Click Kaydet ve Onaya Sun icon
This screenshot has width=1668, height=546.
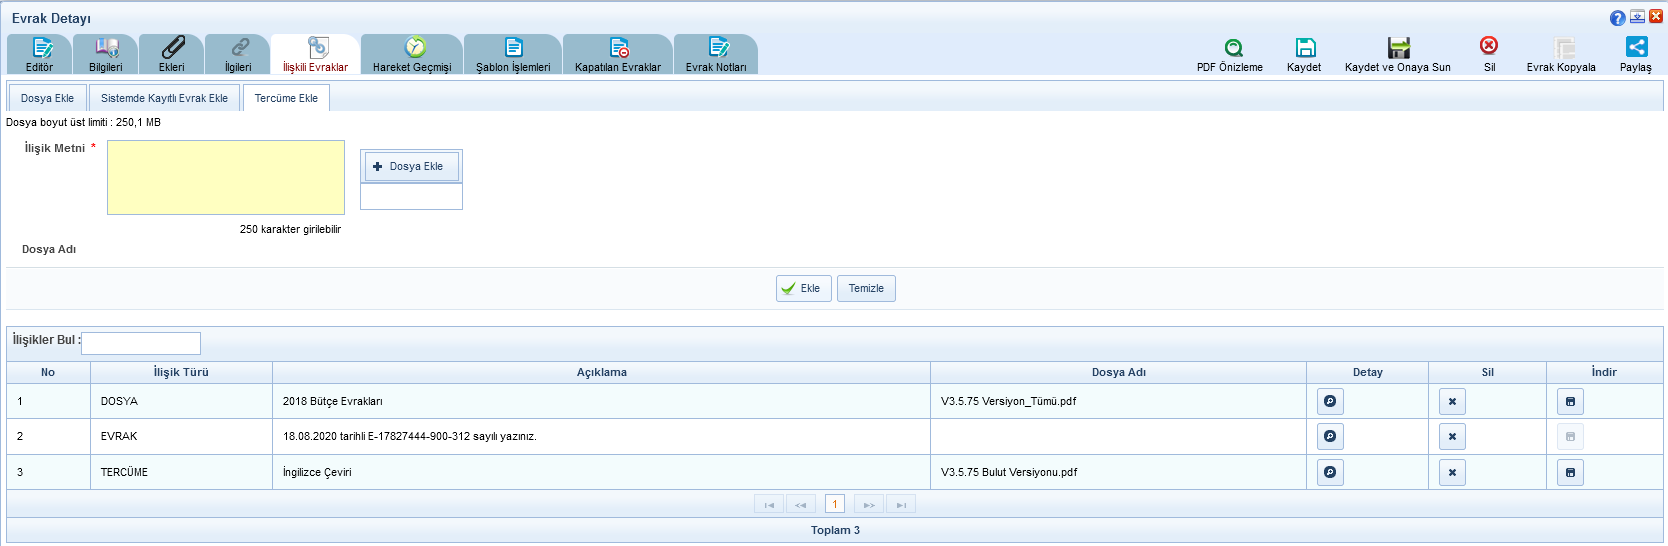[1398, 48]
